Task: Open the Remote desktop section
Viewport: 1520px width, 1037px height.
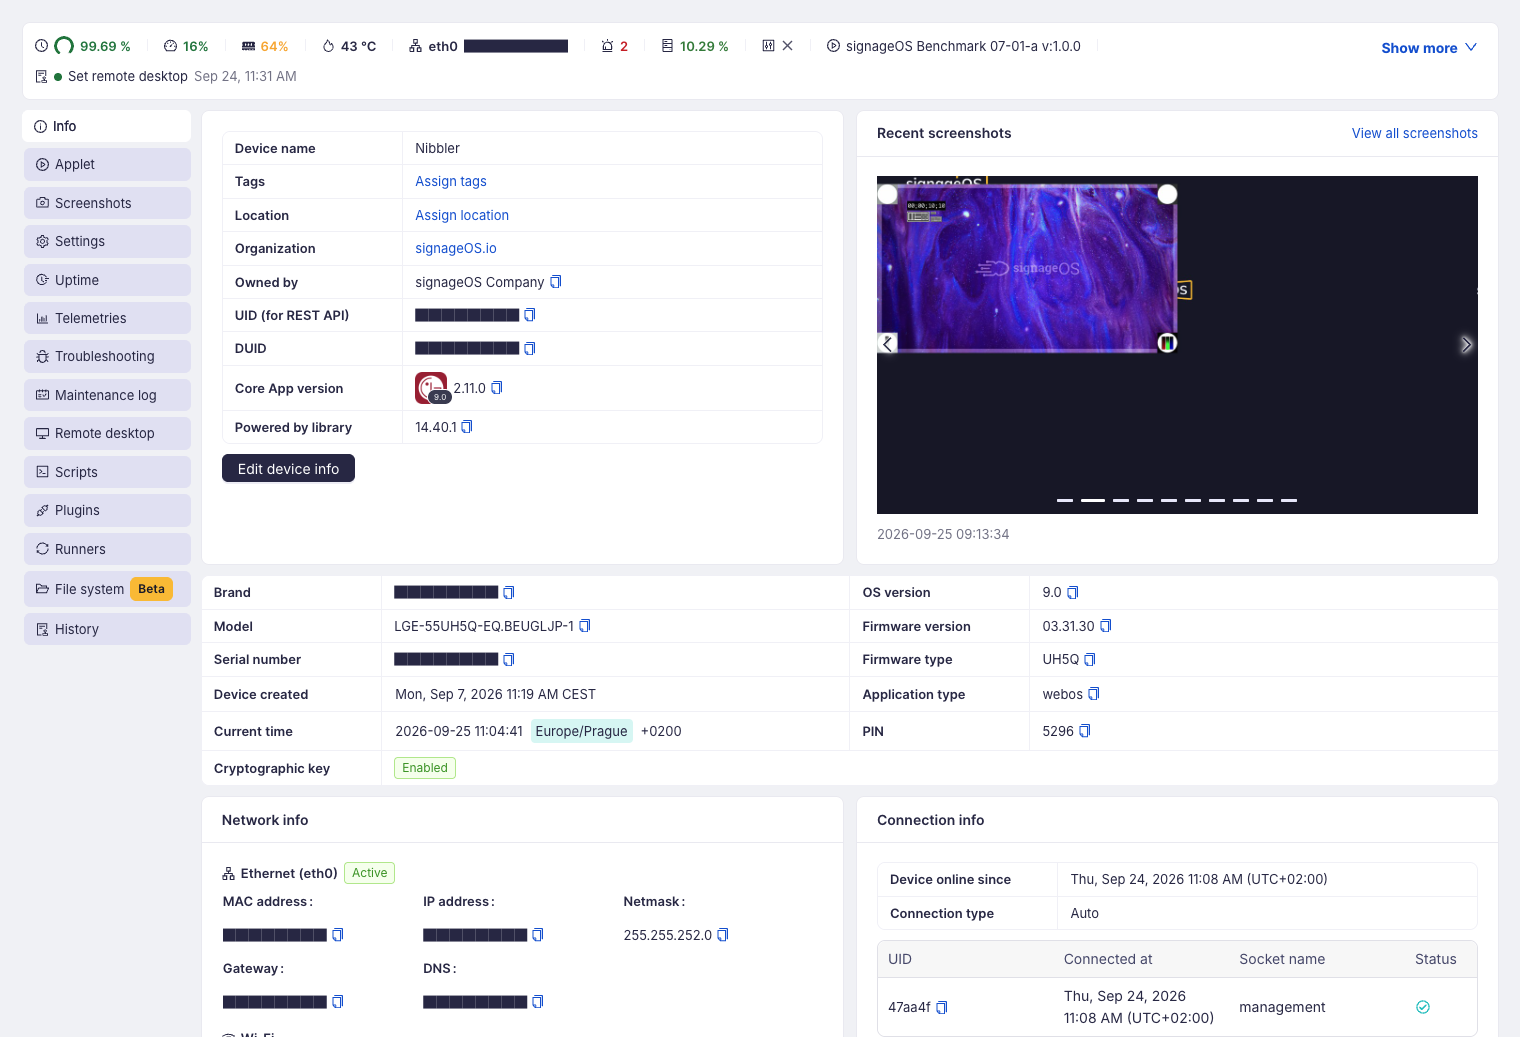Action: tap(107, 433)
